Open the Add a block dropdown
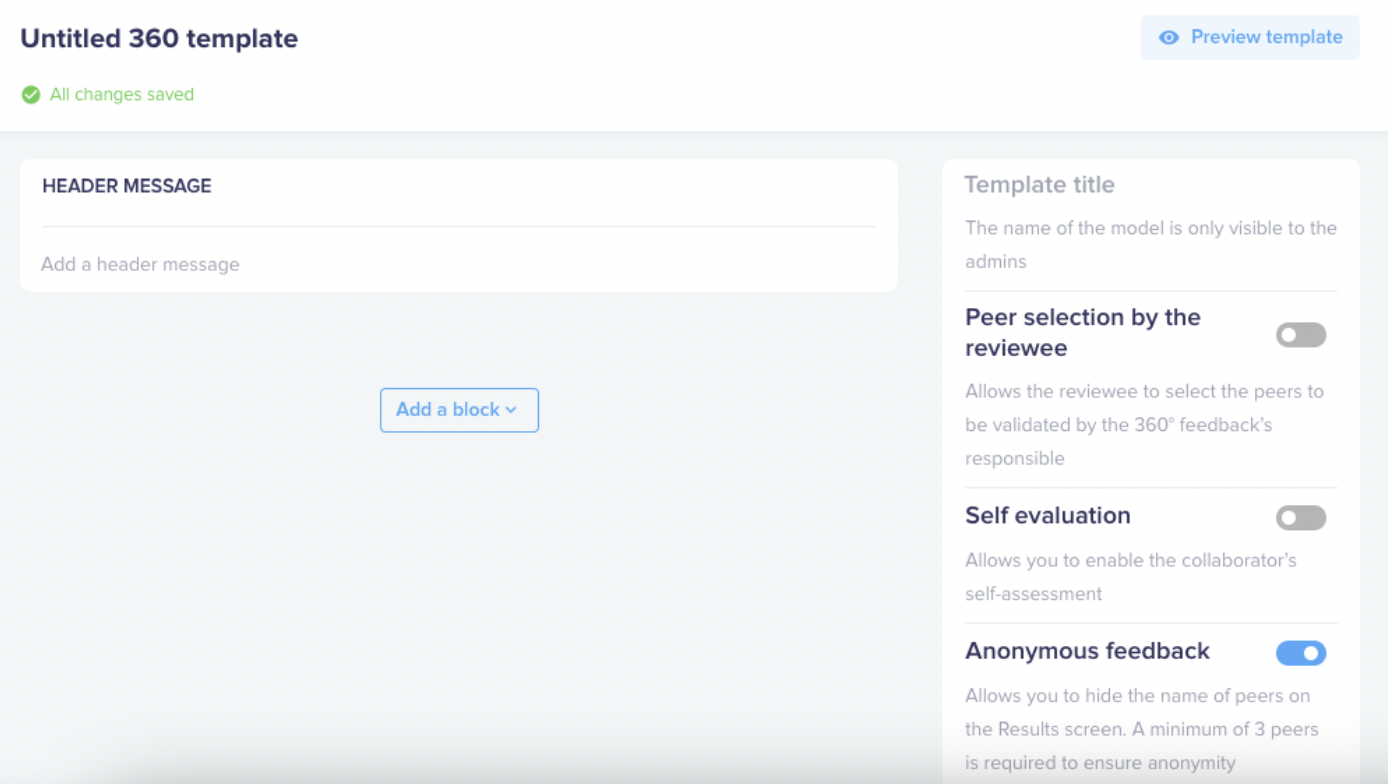 click(459, 410)
